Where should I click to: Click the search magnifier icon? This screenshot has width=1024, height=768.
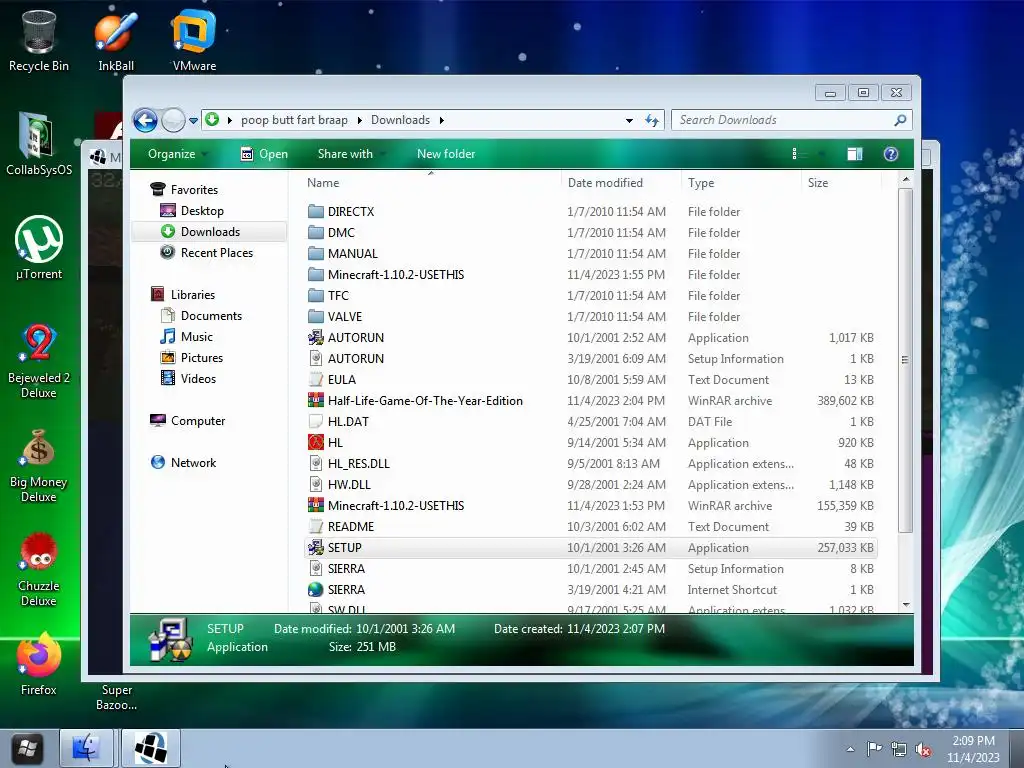[x=900, y=120]
